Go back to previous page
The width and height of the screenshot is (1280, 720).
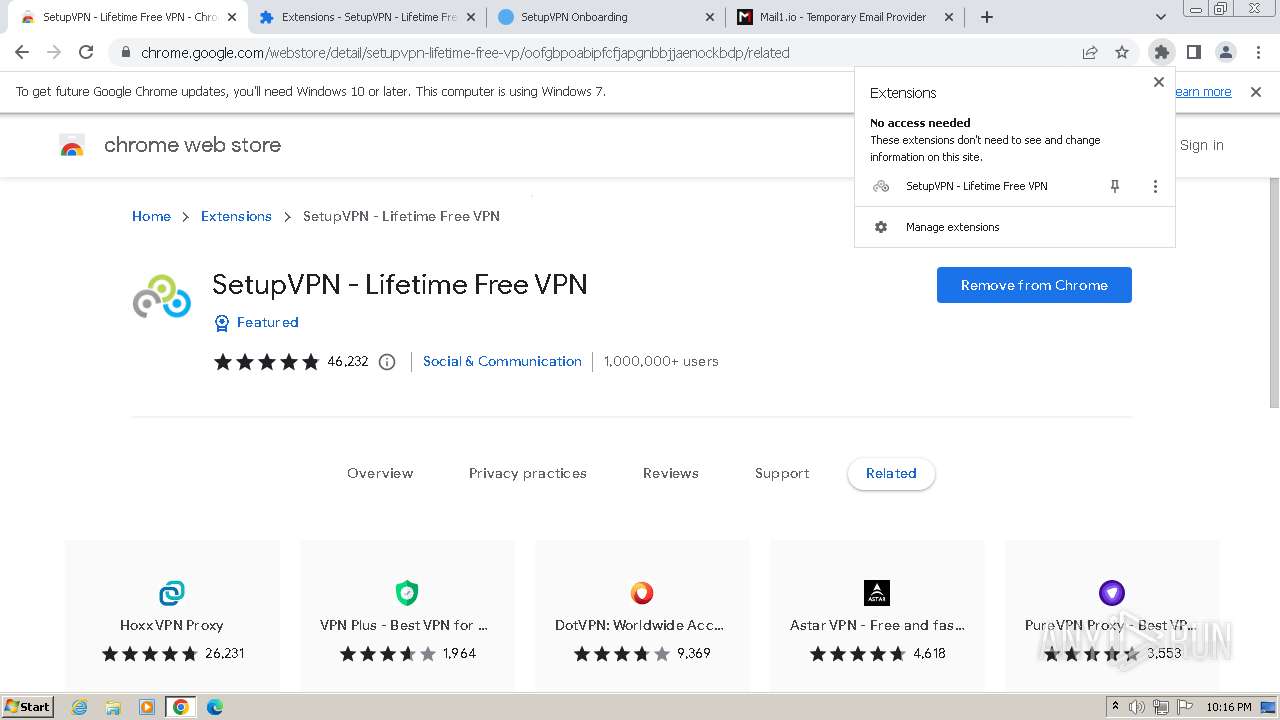[22, 52]
